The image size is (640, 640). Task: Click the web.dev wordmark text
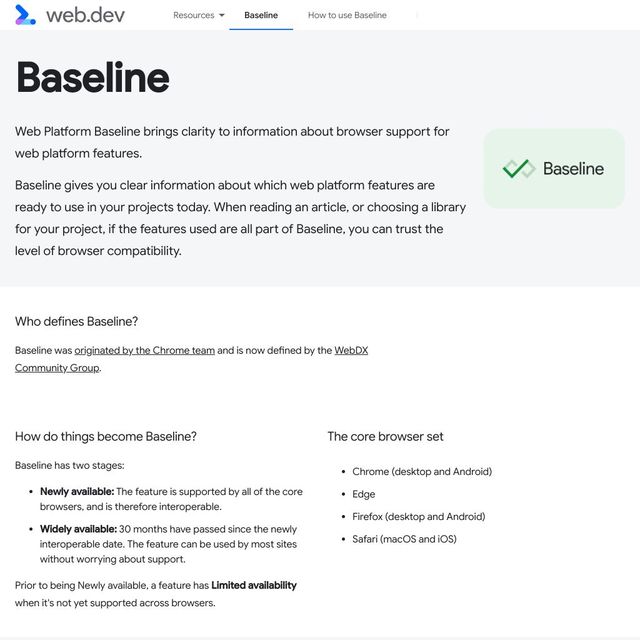coord(85,15)
